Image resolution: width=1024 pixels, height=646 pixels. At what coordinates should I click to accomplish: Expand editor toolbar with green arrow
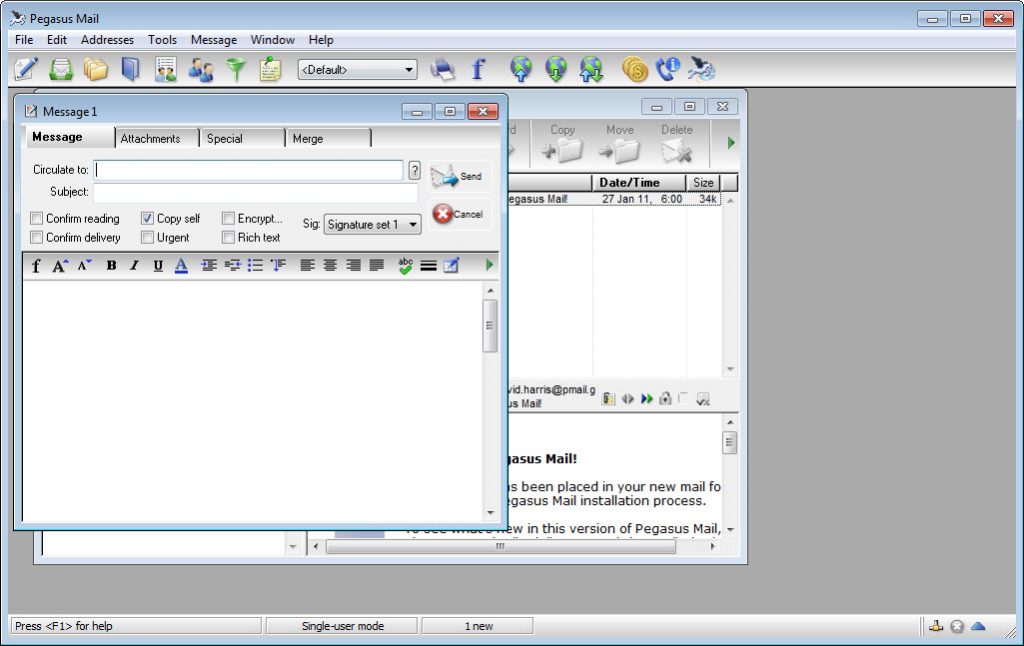click(490, 265)
